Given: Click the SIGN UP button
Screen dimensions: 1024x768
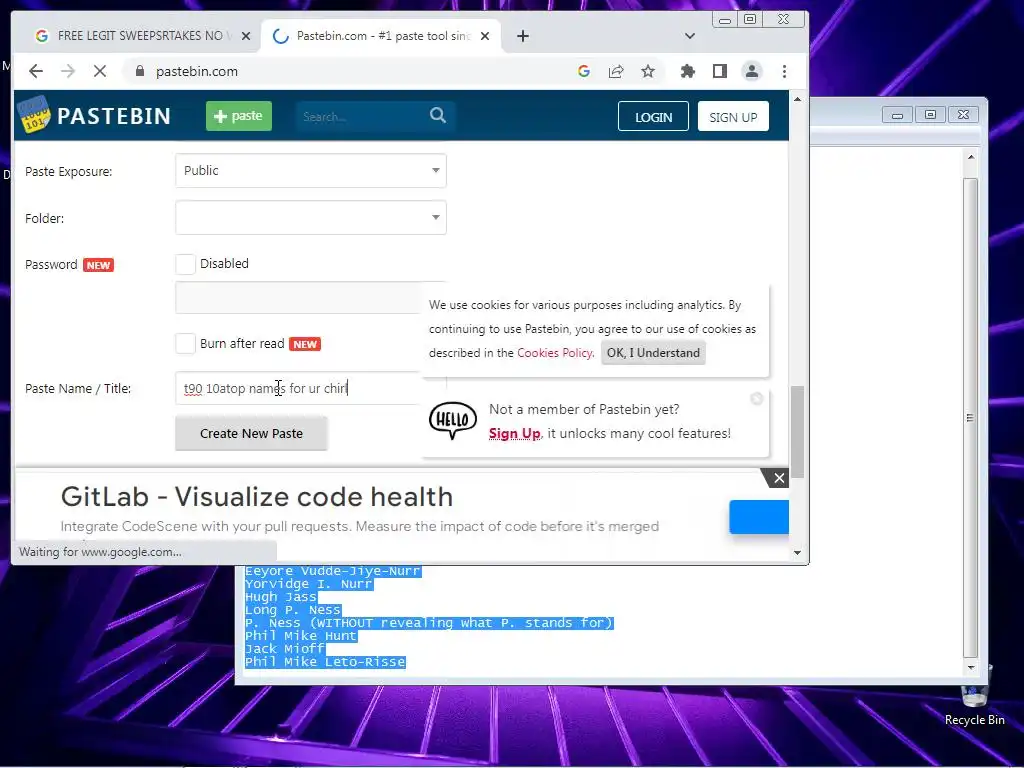Looking at the screenshot, I should coord(733,117).
